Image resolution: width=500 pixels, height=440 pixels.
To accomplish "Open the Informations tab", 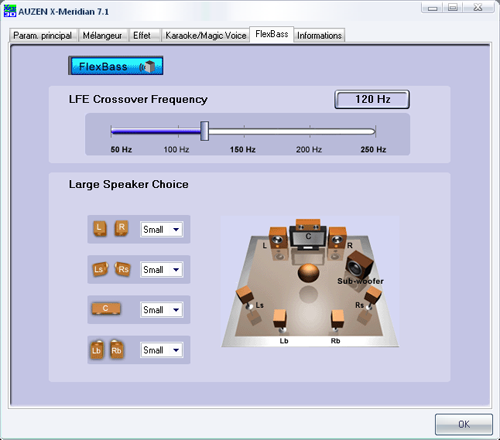I will pos(319,35).
